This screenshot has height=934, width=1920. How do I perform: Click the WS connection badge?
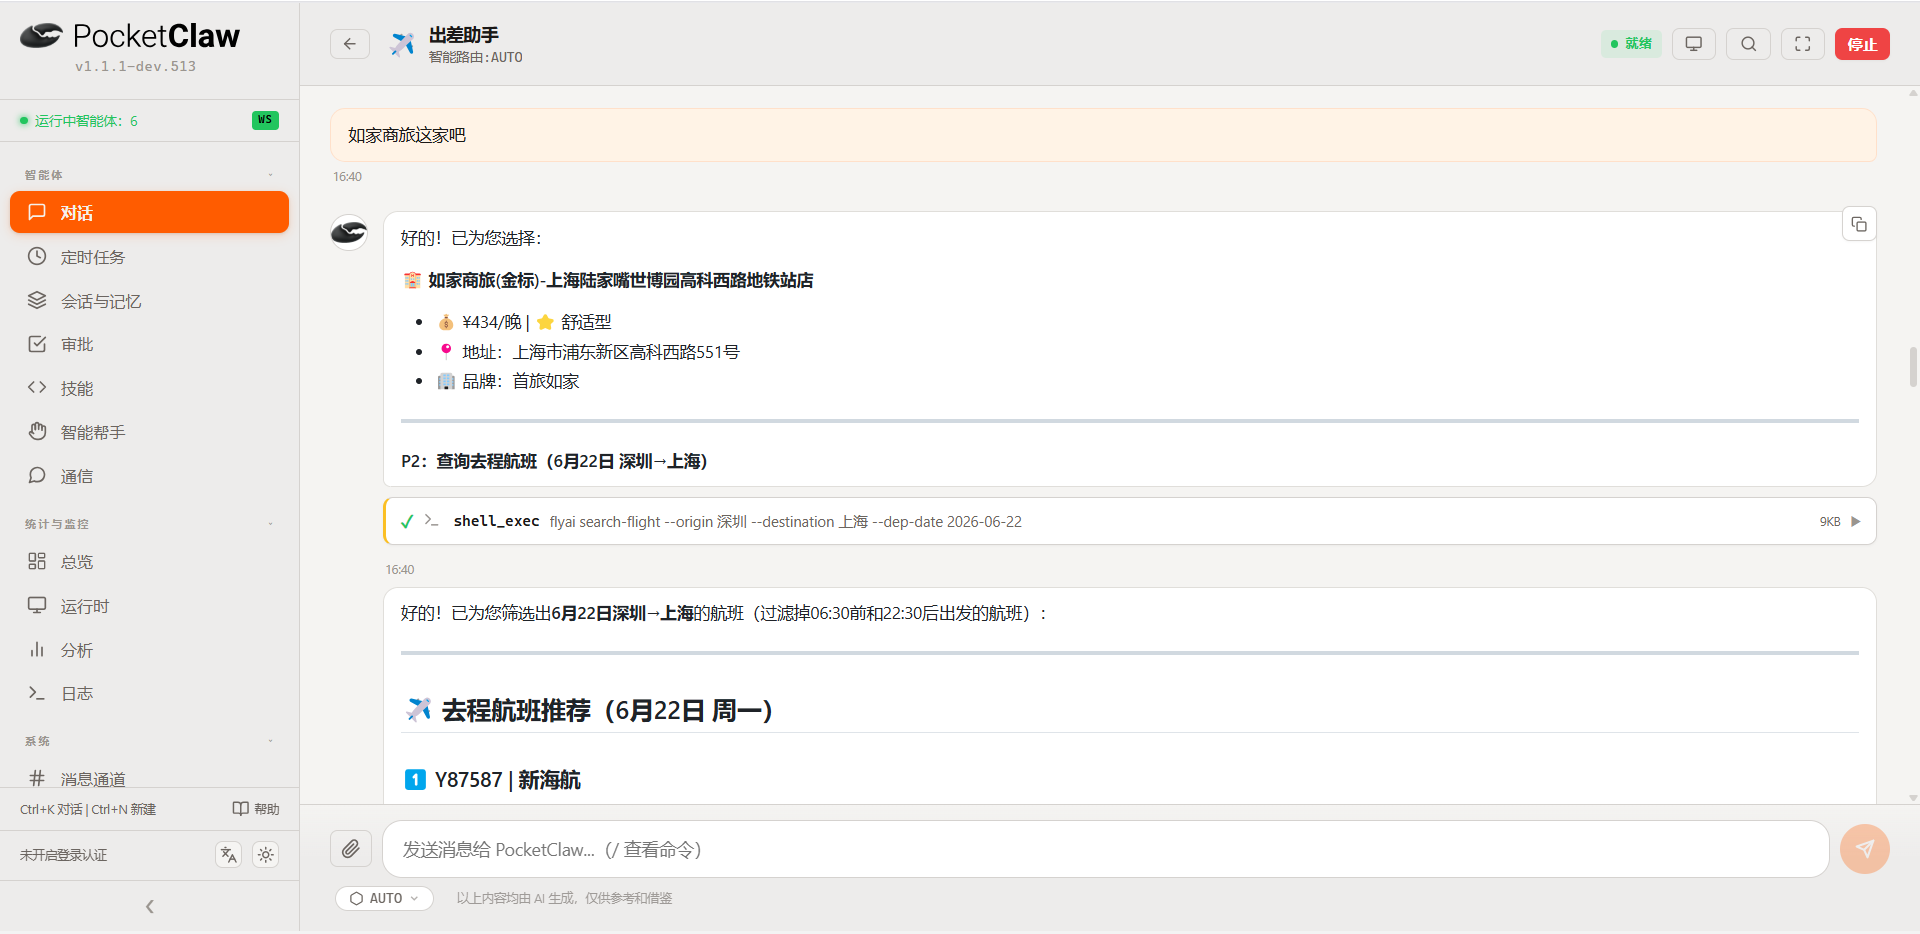click(x=265, y=120)
